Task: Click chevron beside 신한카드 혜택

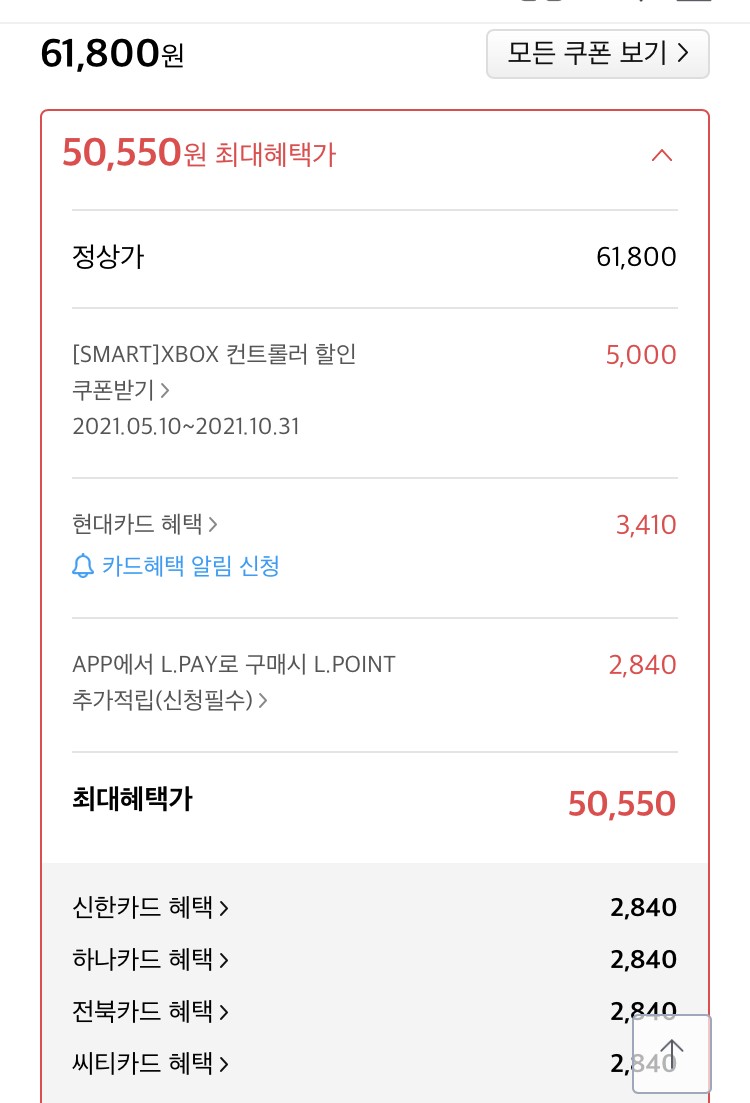Action: [224, 908]
